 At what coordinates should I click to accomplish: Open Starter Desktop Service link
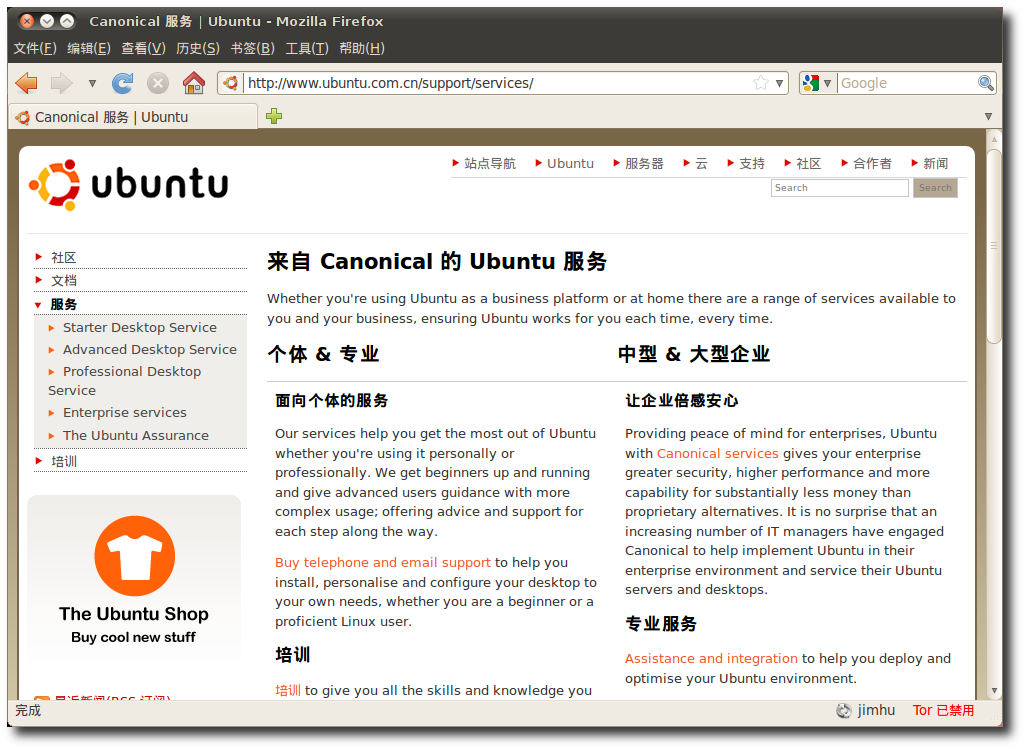pos(139,327)
